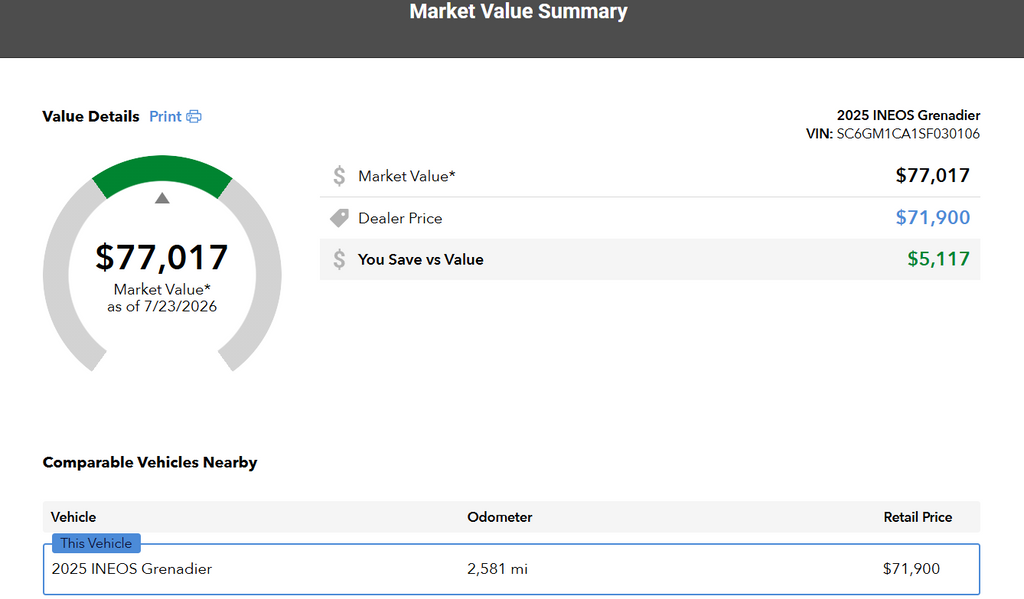Click the $5,117 savings amount
This screenshot has width=1024, height=599.
[x=938, y=259]
